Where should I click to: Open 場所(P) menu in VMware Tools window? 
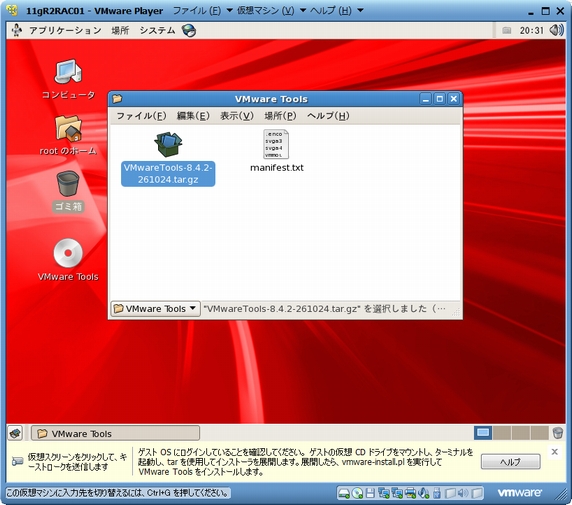(x=280, y=116)
